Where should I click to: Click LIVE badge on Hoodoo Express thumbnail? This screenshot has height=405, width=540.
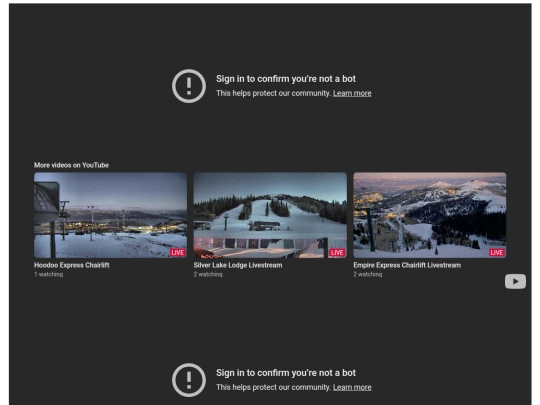pyautogui.click(x=178, y=252)
